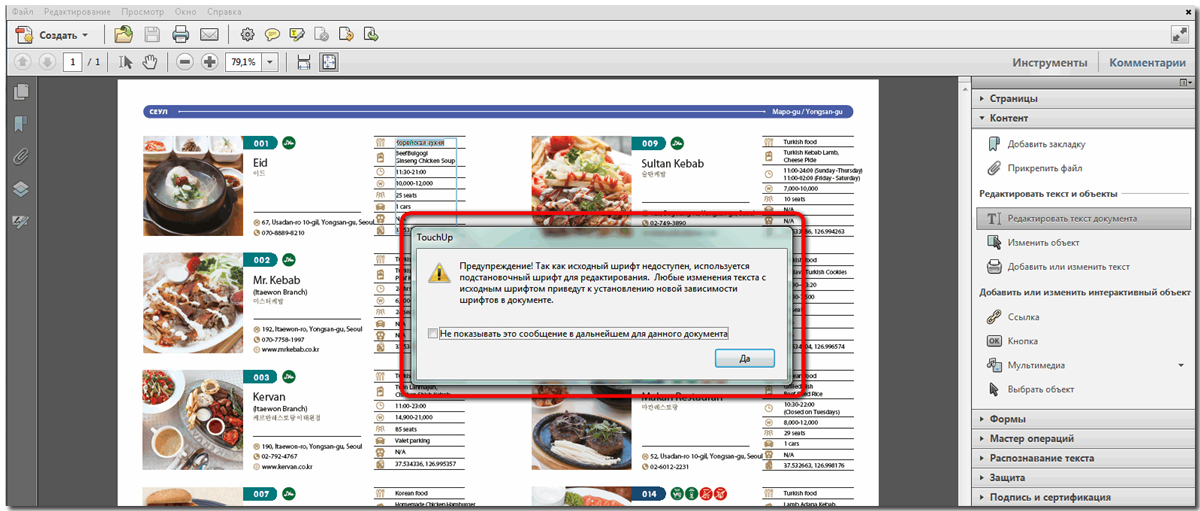1200x511 pixels.
Task: Open the attachments paperclip panel
Action: [x=20, y=156]
